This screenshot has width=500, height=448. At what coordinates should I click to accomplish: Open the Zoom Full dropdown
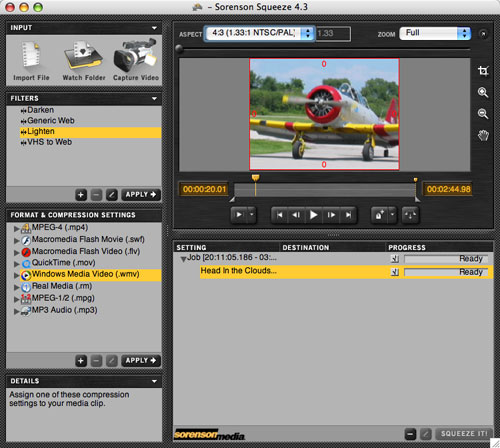pos(435,33)
